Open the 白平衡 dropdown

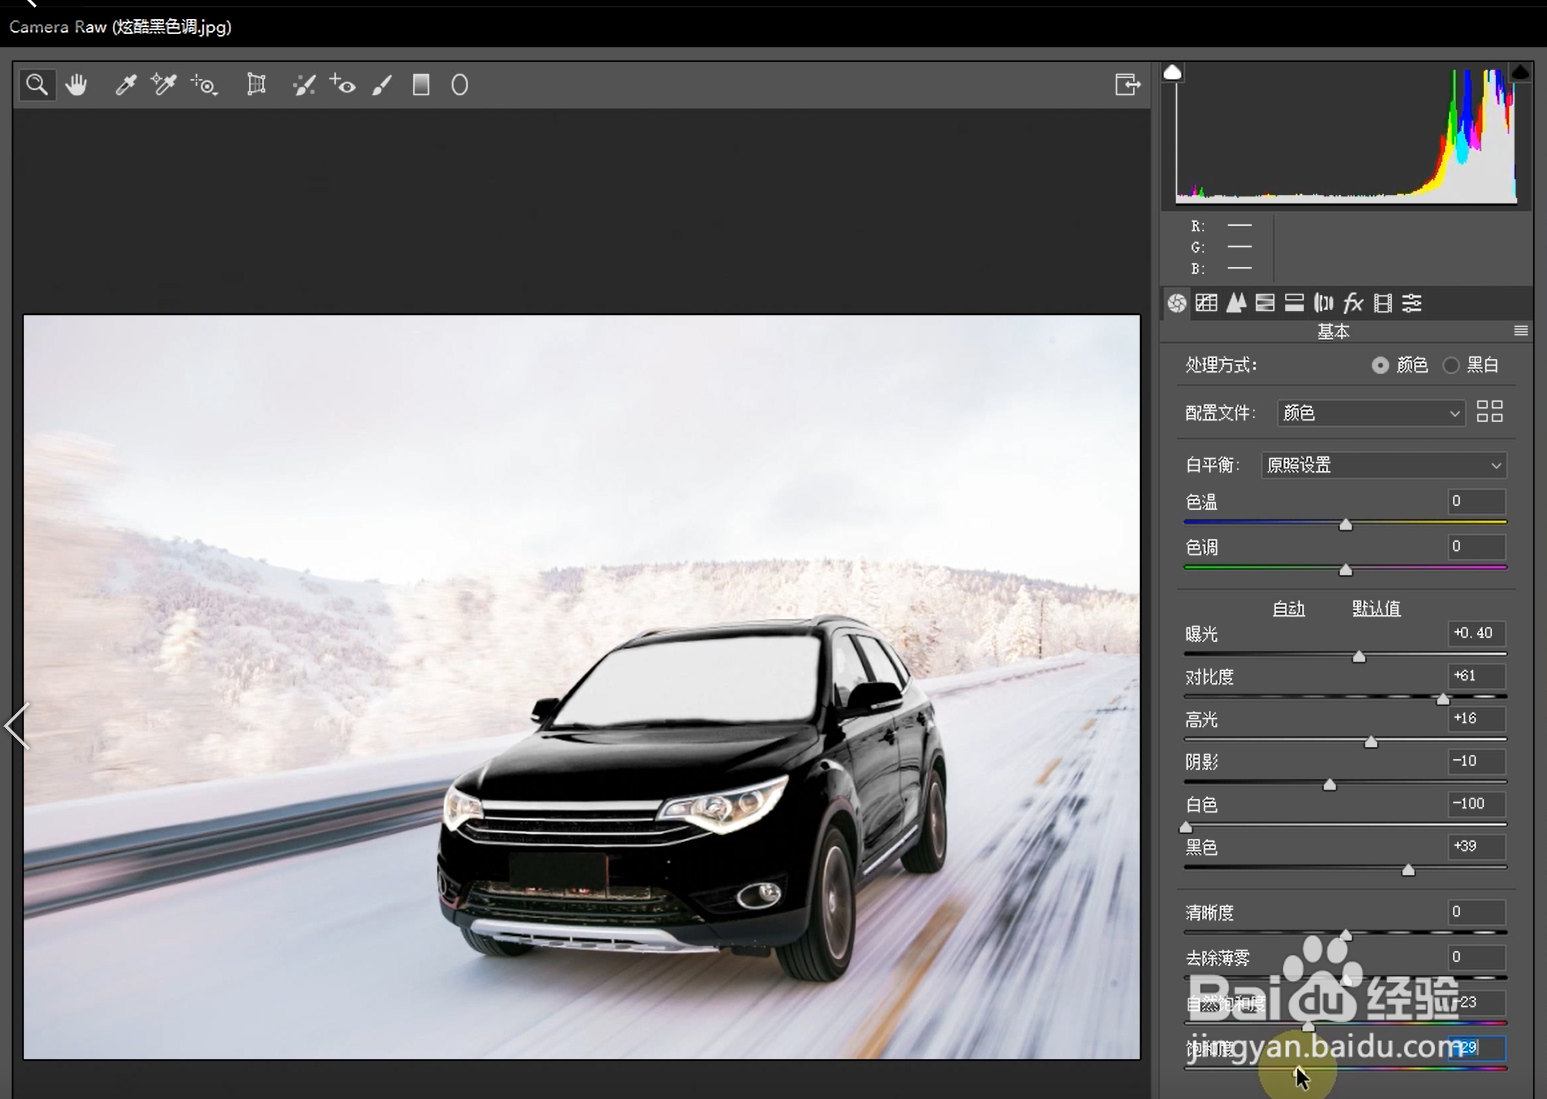(1384, 465)
